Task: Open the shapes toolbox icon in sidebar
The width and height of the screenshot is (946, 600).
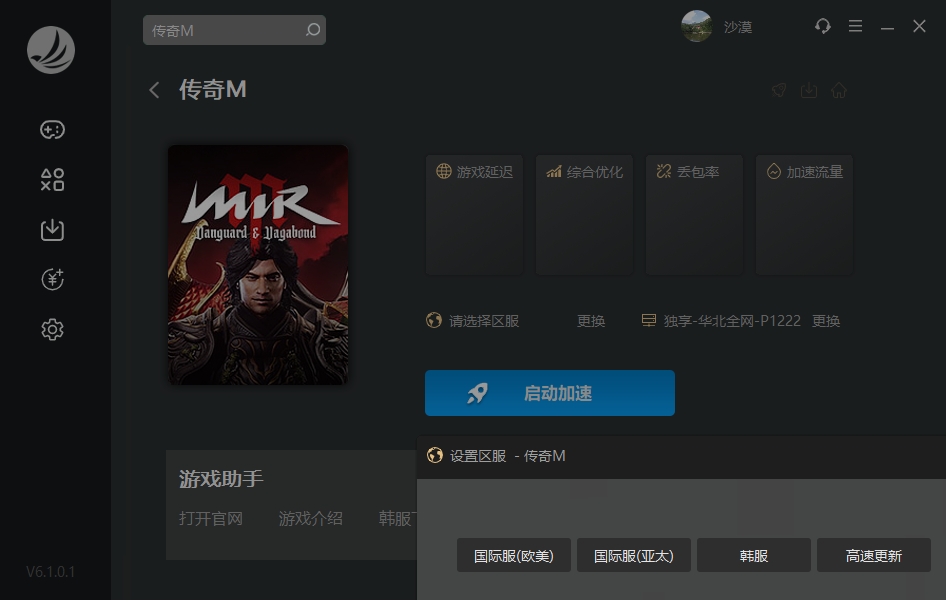Action: coord(52,180)
